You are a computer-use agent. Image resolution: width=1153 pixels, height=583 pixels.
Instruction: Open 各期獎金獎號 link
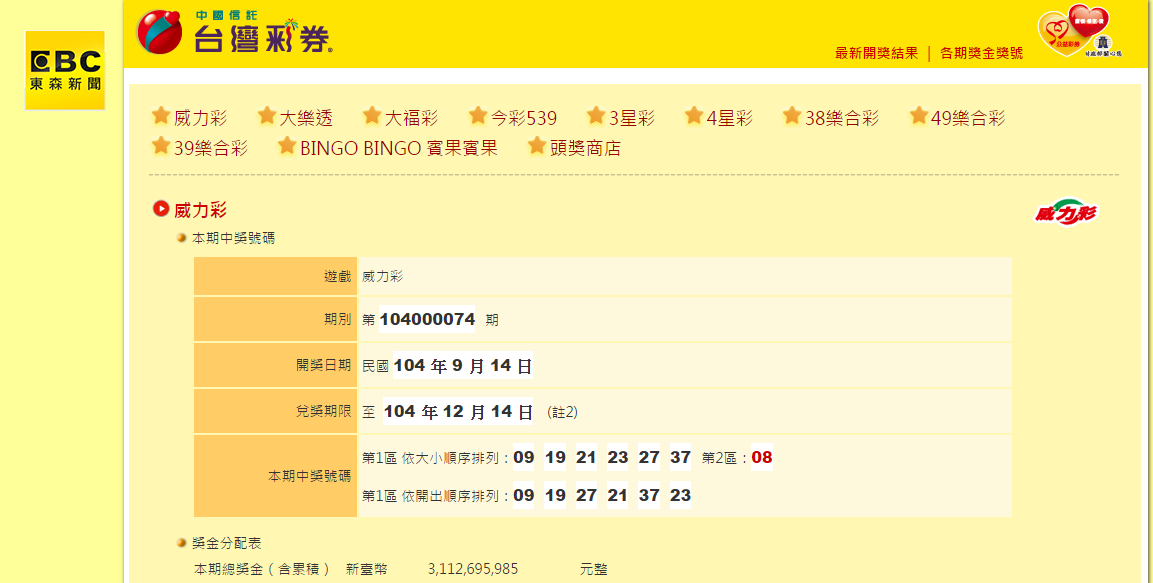(982, 53)
